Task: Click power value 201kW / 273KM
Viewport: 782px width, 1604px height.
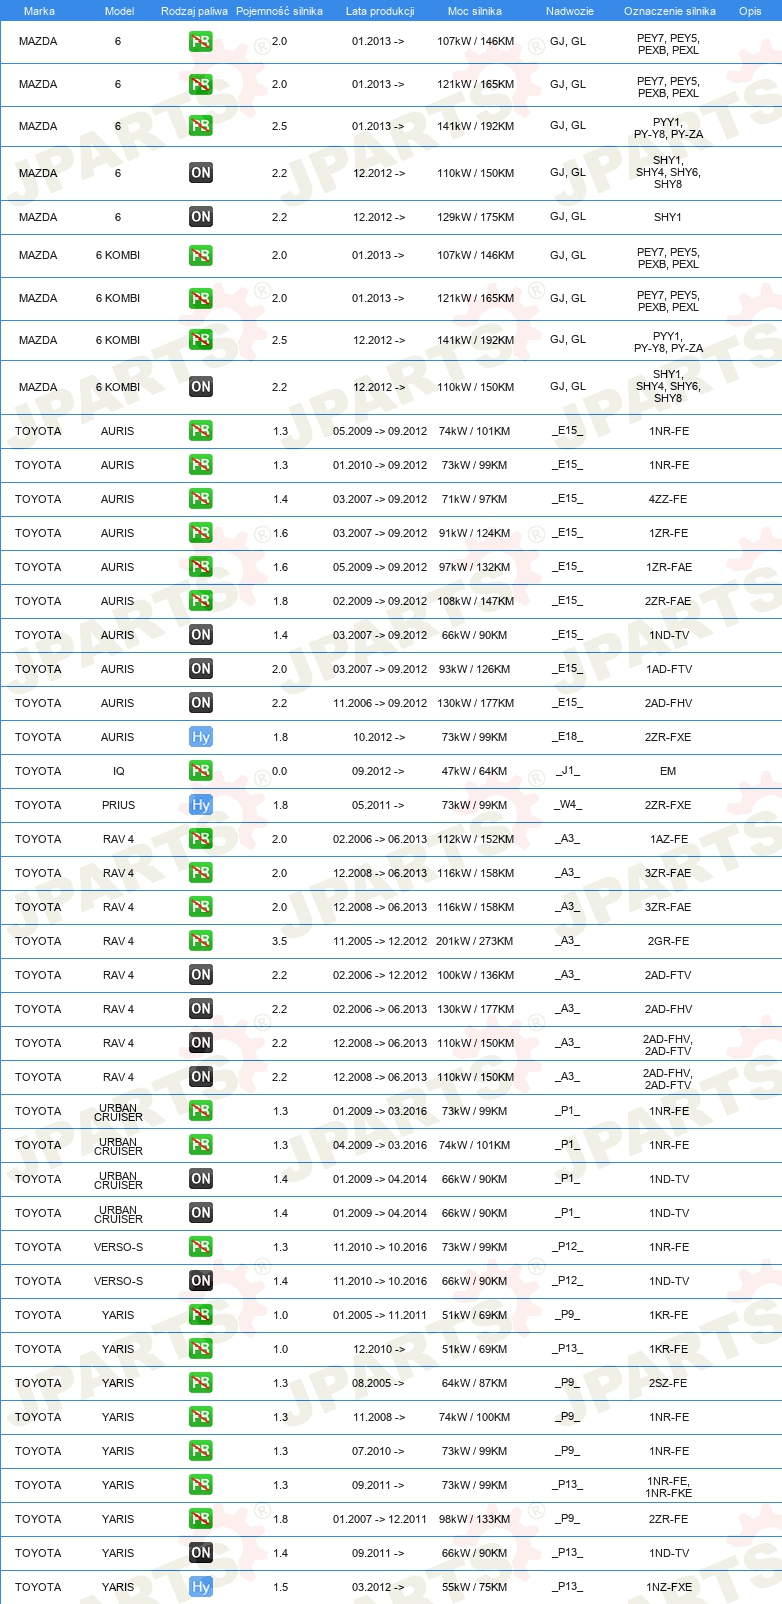Action: (475, 941)
